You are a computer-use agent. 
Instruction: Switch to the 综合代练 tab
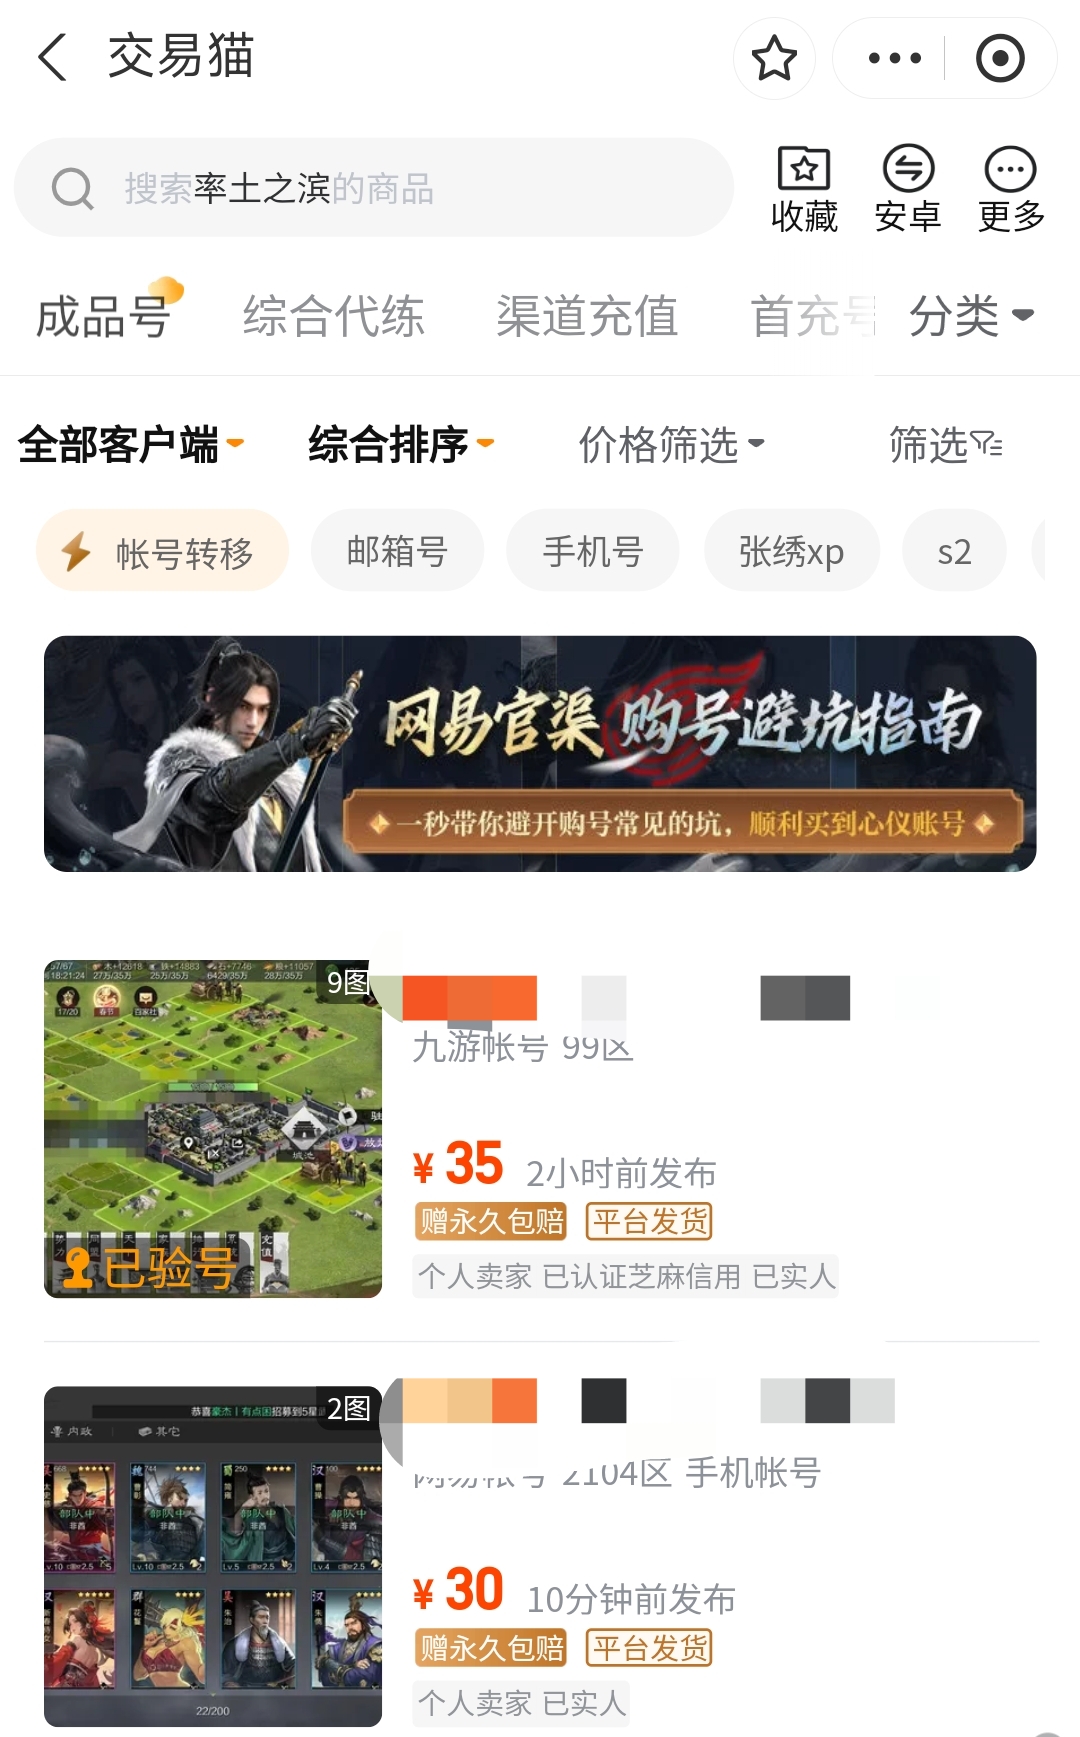tap(334, 316)
